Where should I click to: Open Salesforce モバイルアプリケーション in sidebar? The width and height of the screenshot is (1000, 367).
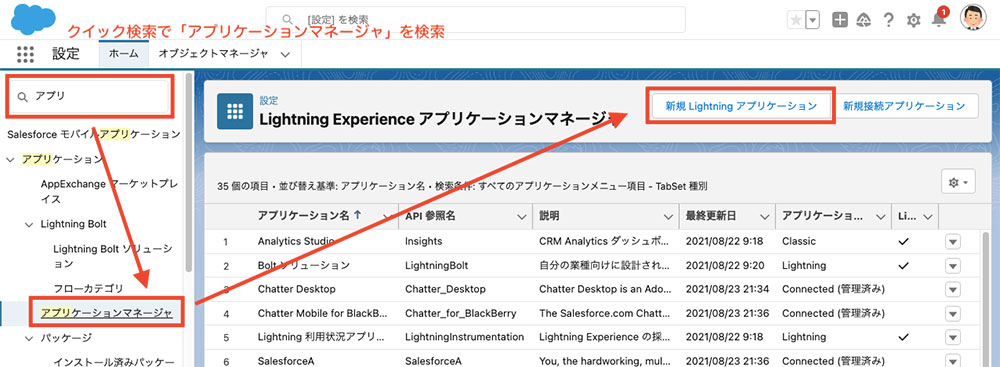(x=94, y=135)
